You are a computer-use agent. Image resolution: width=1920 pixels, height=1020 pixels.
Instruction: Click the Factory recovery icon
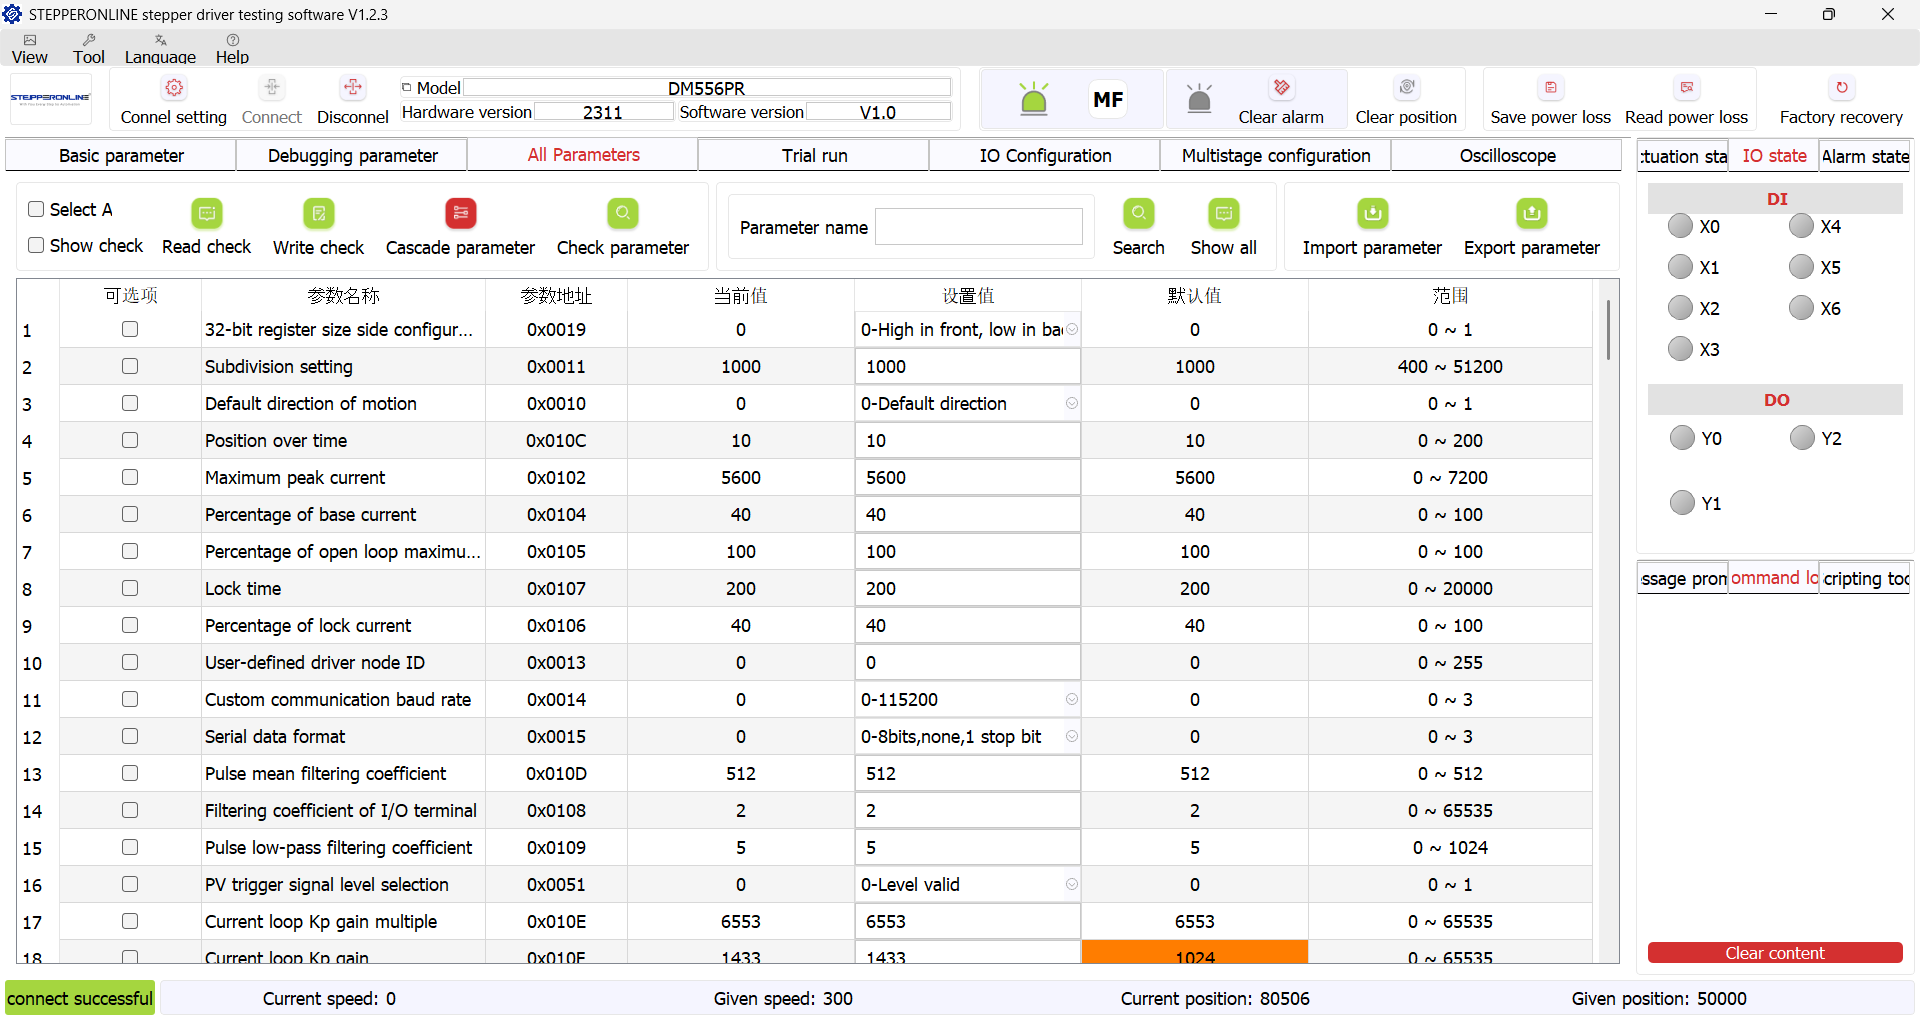point(1841,88)
